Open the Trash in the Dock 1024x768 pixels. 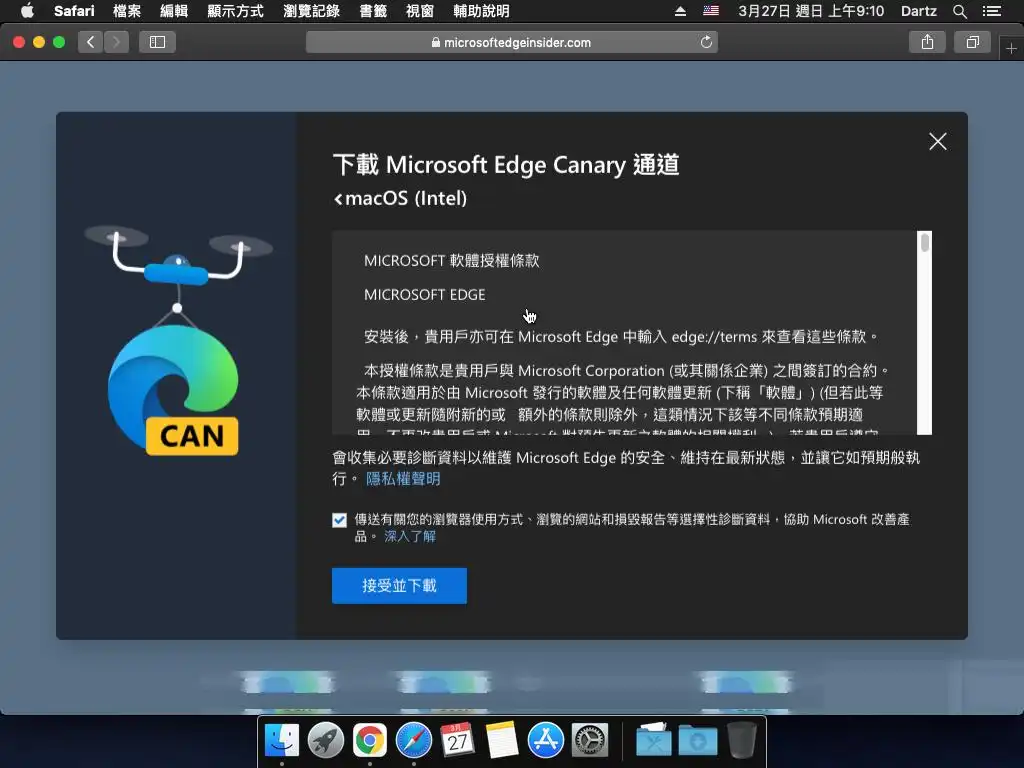(741, 741)
